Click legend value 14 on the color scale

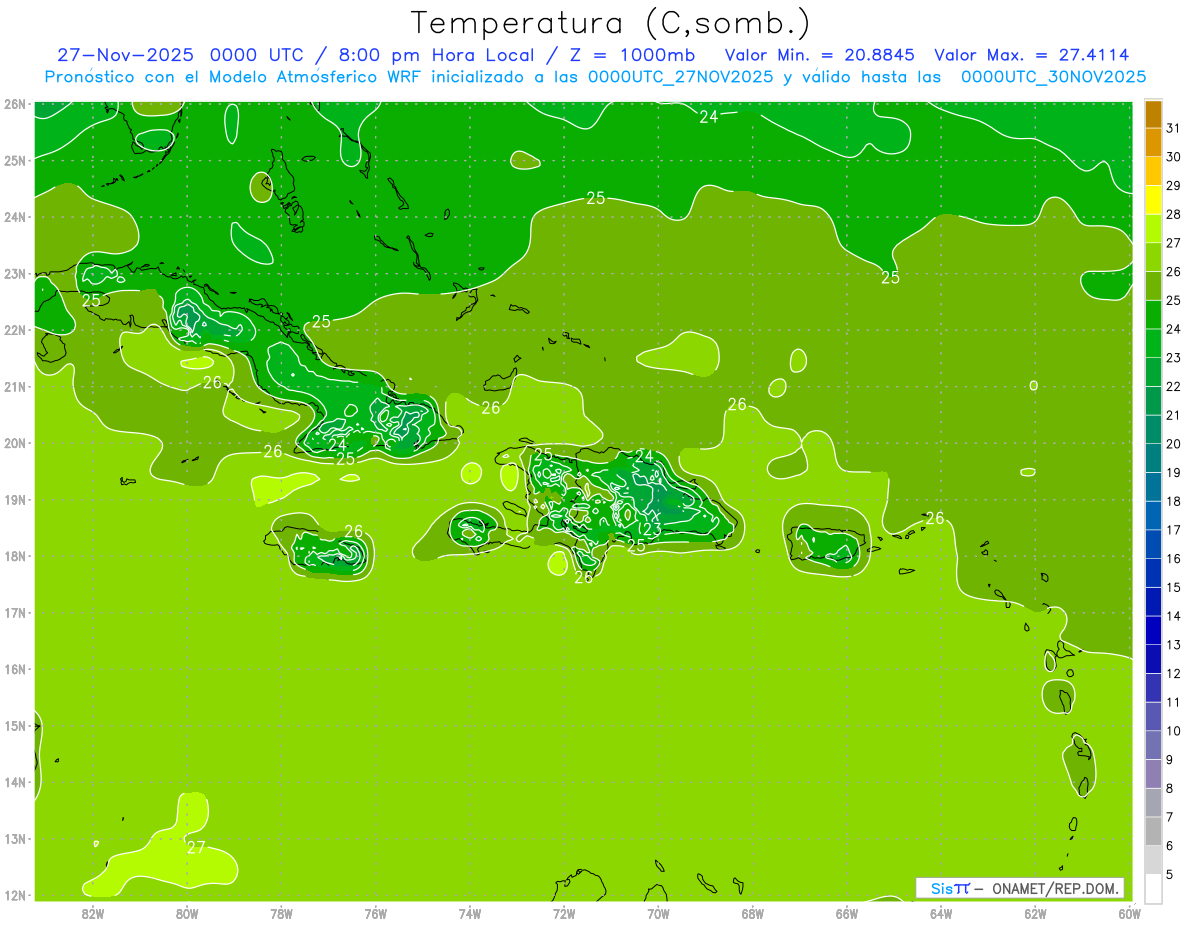click(1173, 616)
